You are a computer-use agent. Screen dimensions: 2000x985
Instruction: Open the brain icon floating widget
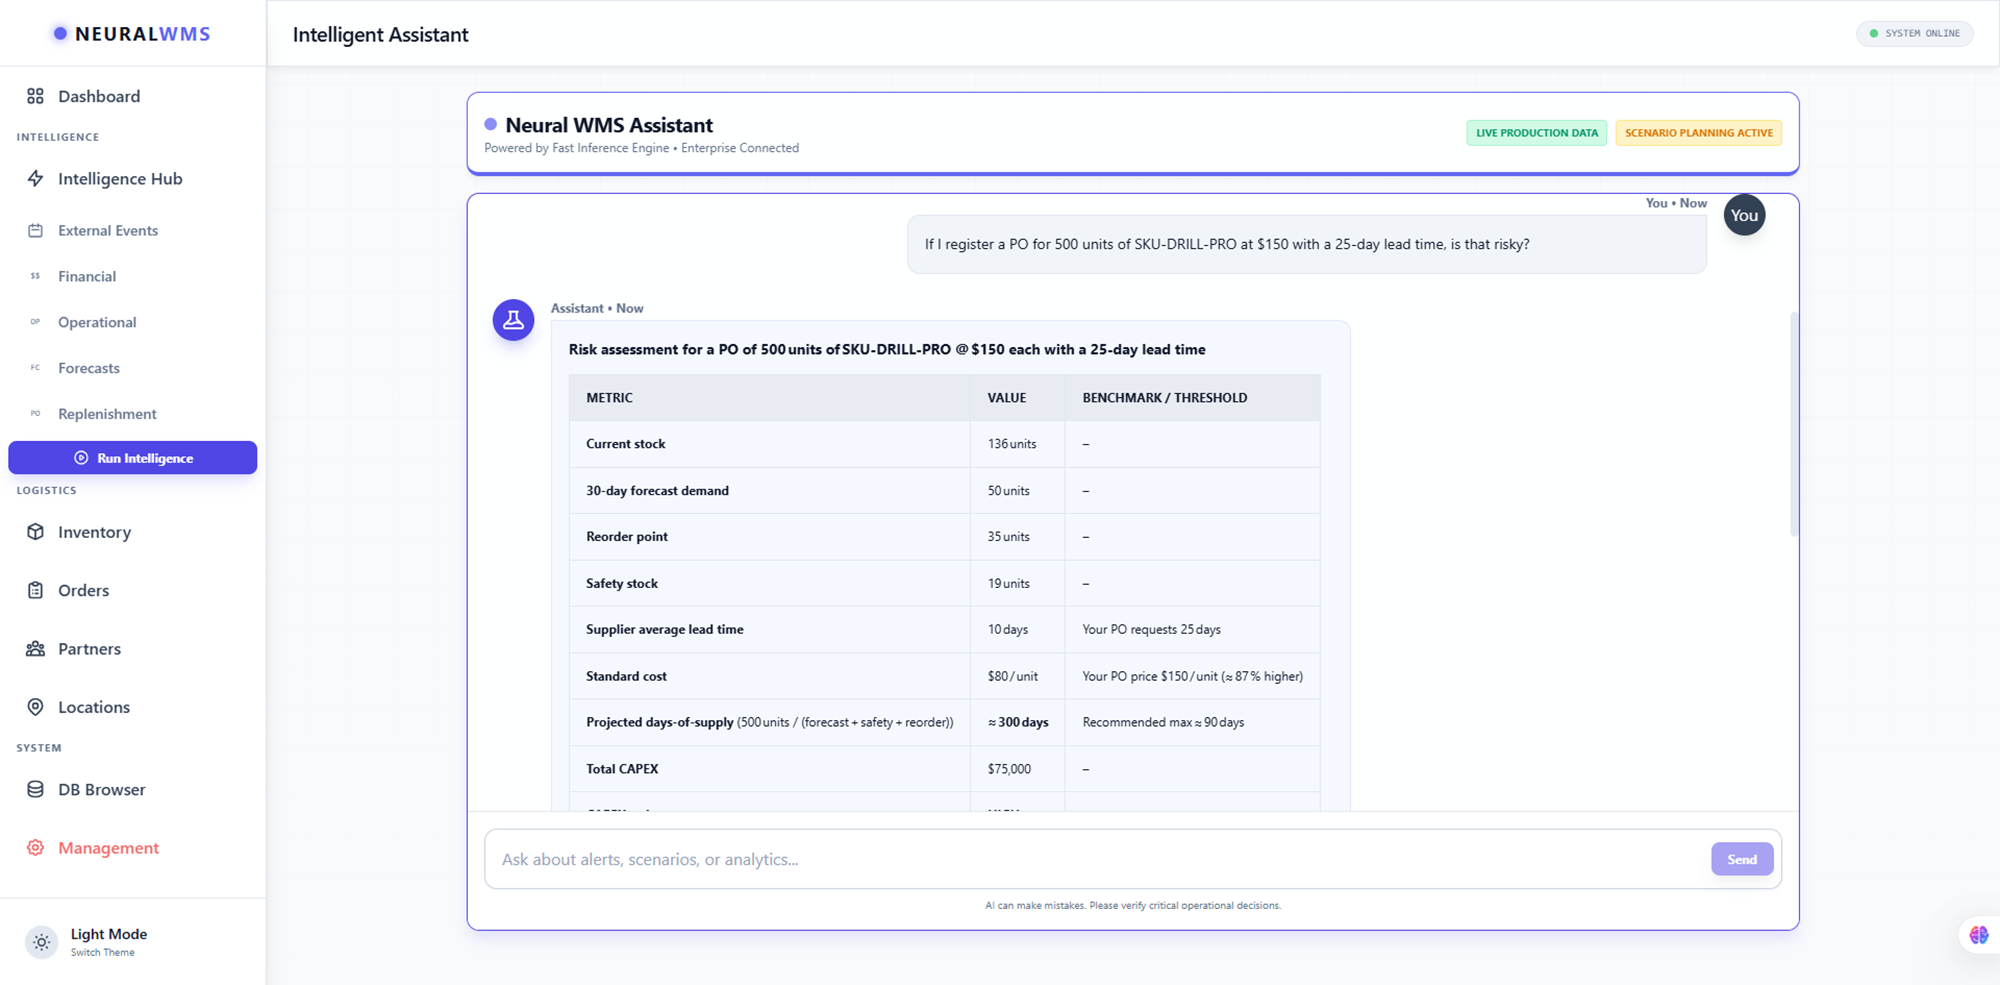[x=1978, y=935]
